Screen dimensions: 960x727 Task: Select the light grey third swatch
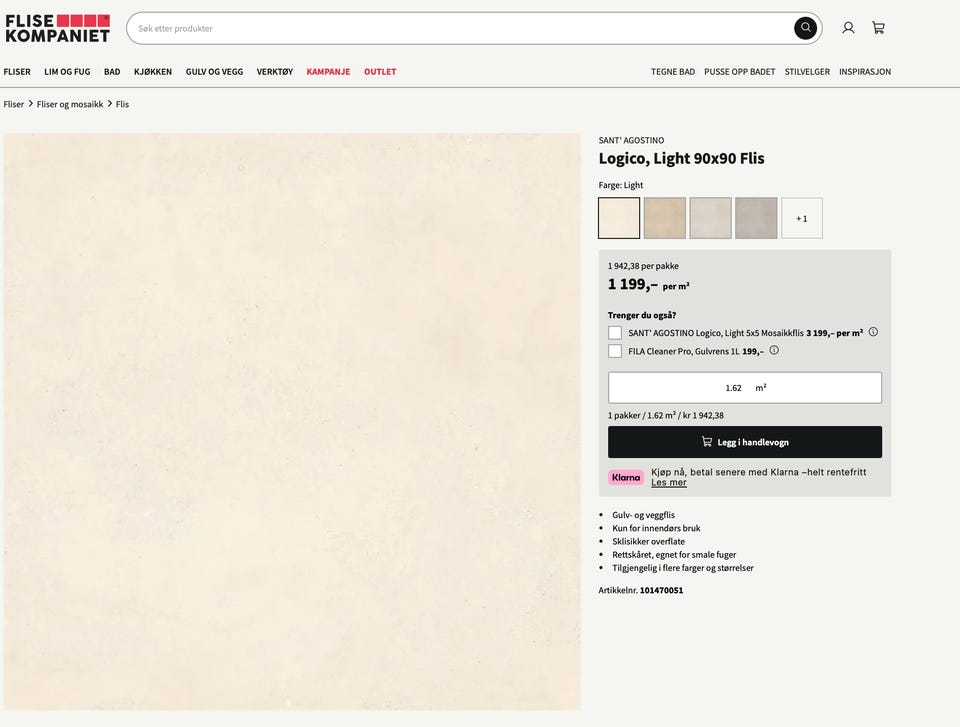click(x=710, y=218)
